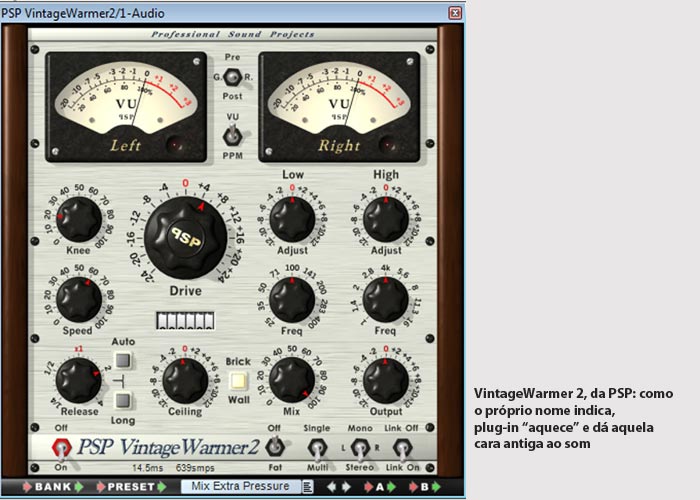The height and width of the screenshot is (500, 700).
Task: Click the High Adjust knob
Action: click(x=386, y=220)
